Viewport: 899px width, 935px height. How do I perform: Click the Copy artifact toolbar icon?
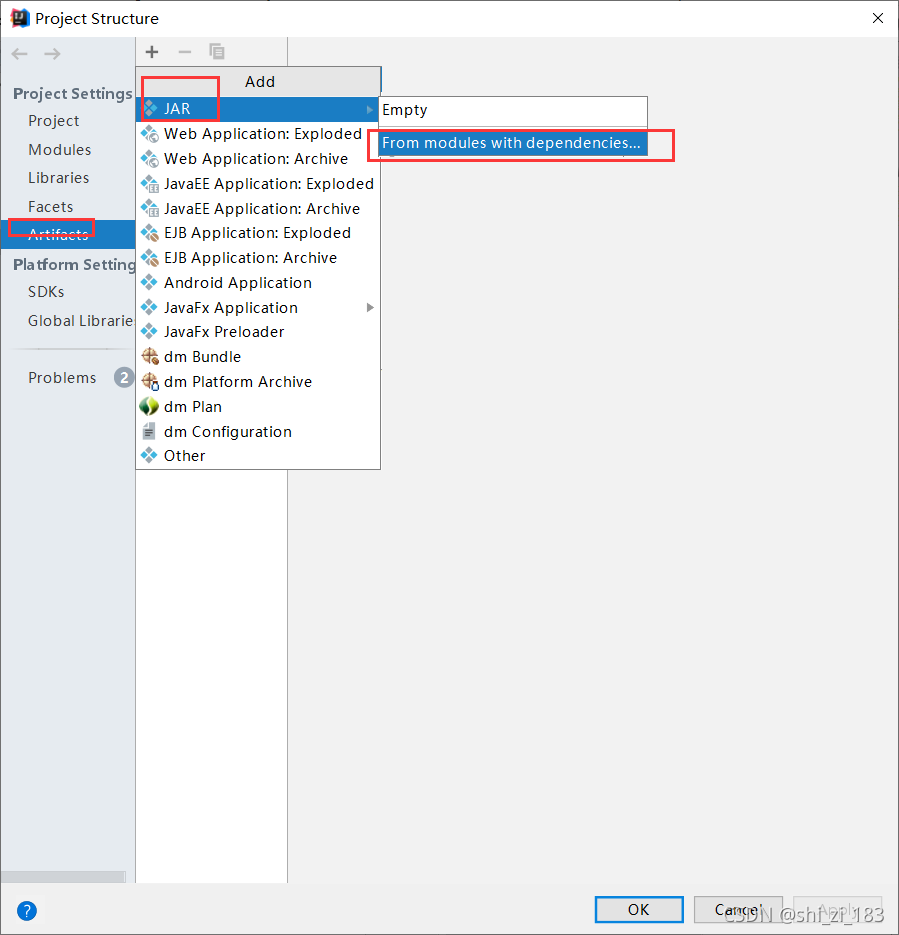217,52
